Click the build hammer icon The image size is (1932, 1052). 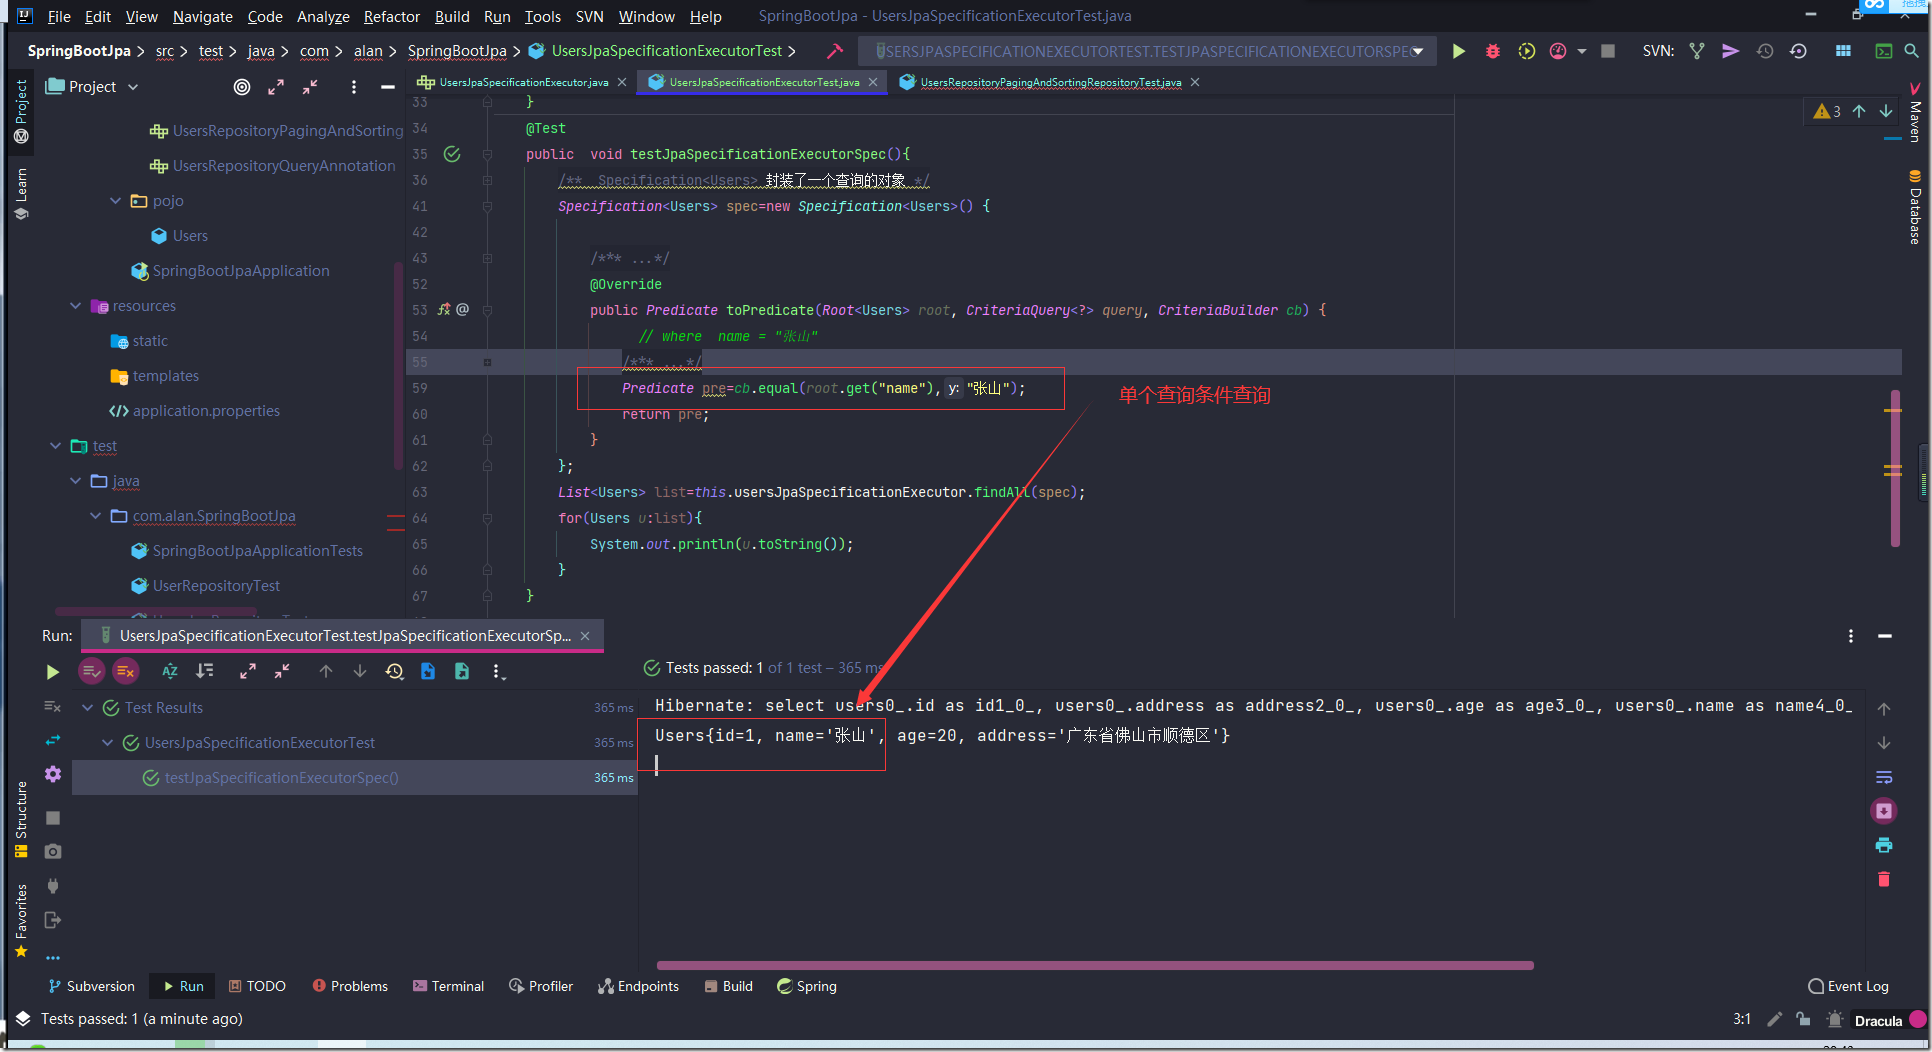(x=835, y=51)
